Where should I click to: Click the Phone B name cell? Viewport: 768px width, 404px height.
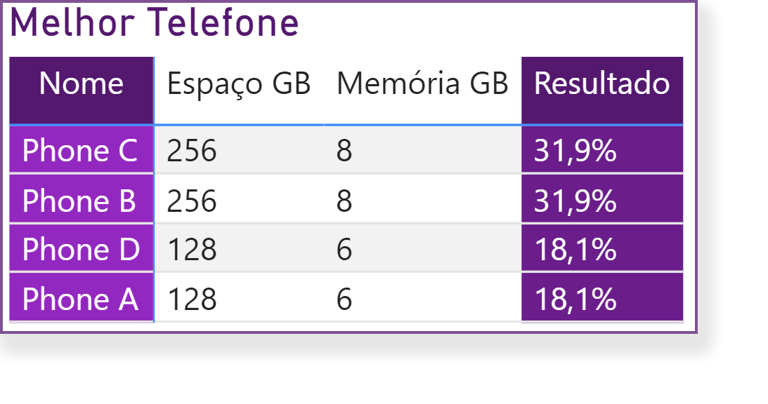(x=79, y=200)
